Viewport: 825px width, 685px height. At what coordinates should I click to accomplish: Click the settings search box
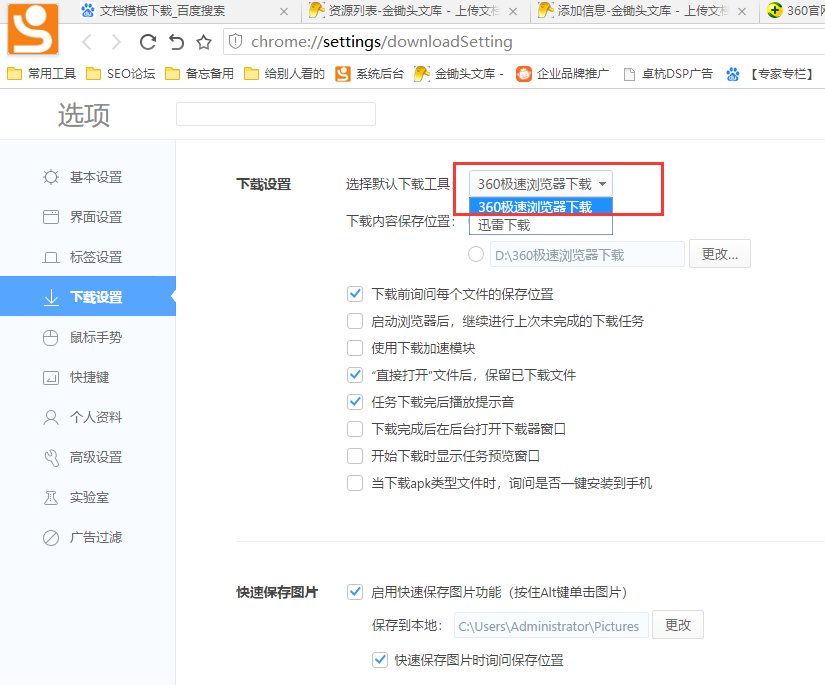point(275,114)
